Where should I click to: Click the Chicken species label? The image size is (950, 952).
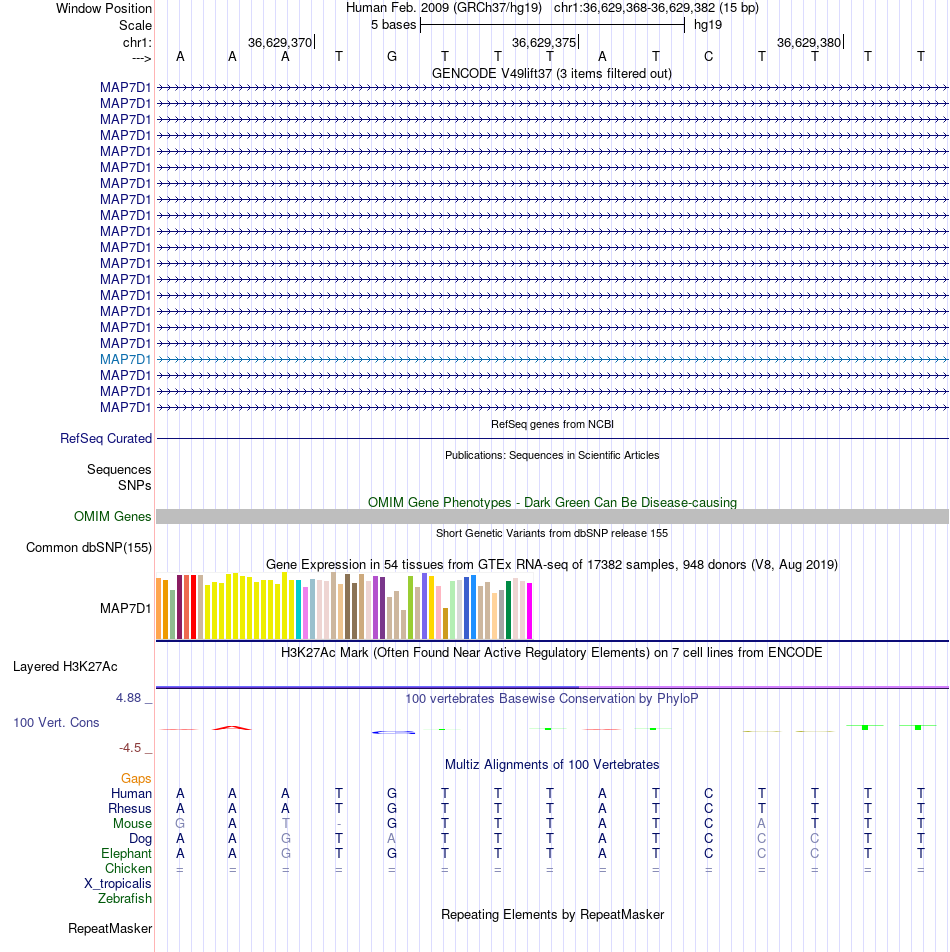click(x=128, y=869)
